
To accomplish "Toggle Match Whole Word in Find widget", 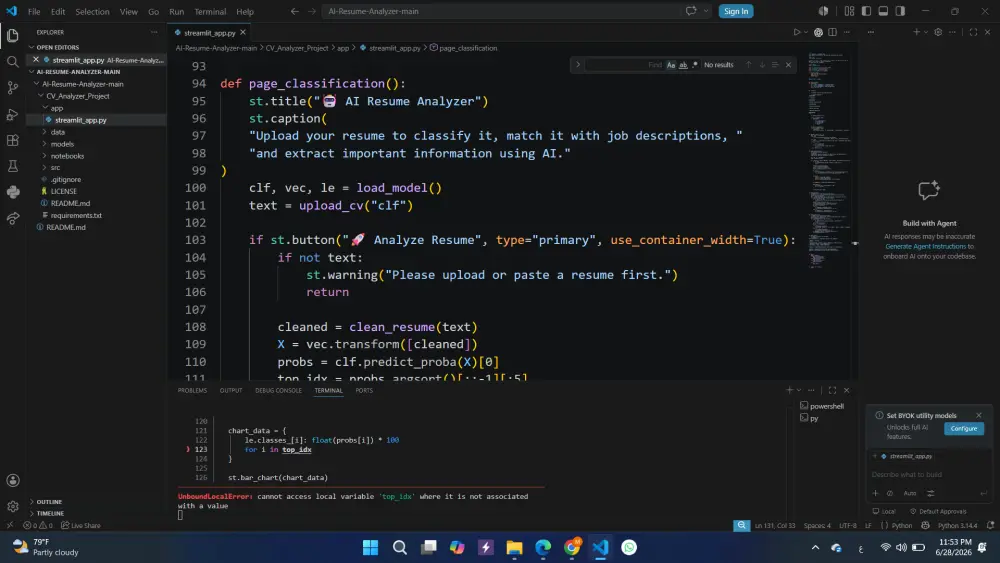I will click(683, 65).
